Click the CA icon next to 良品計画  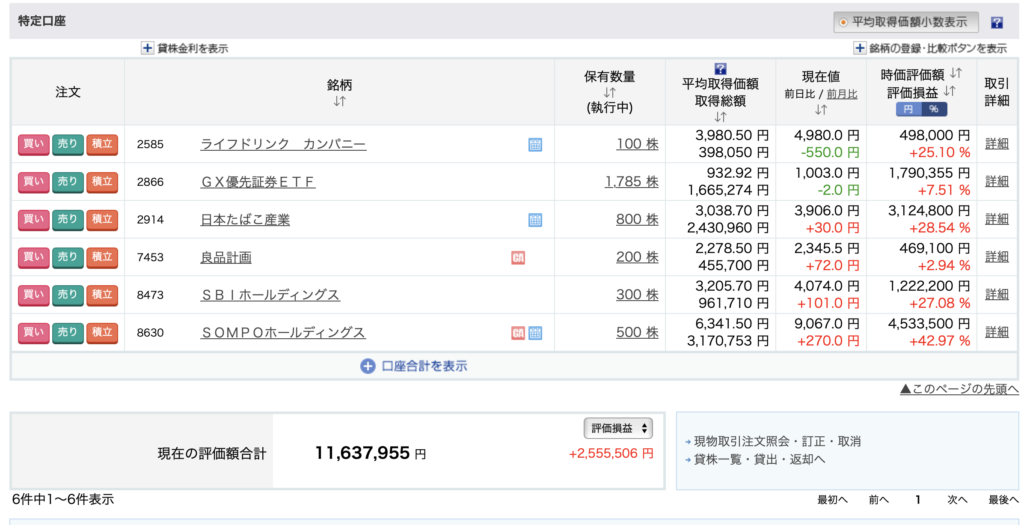tap(518, 257)
